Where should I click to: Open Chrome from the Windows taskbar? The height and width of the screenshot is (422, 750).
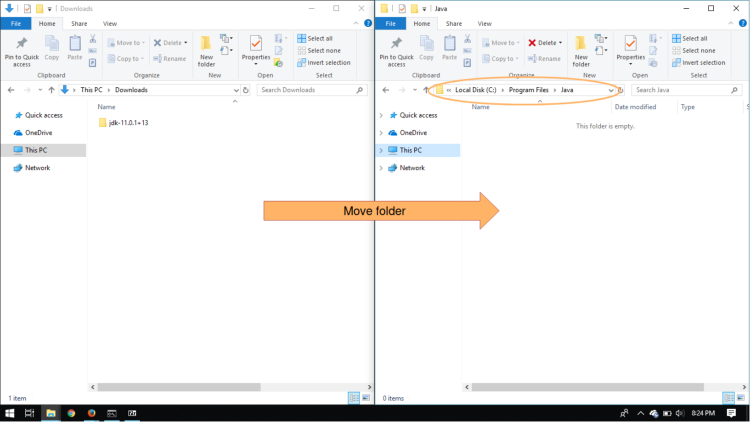[71, 412]
